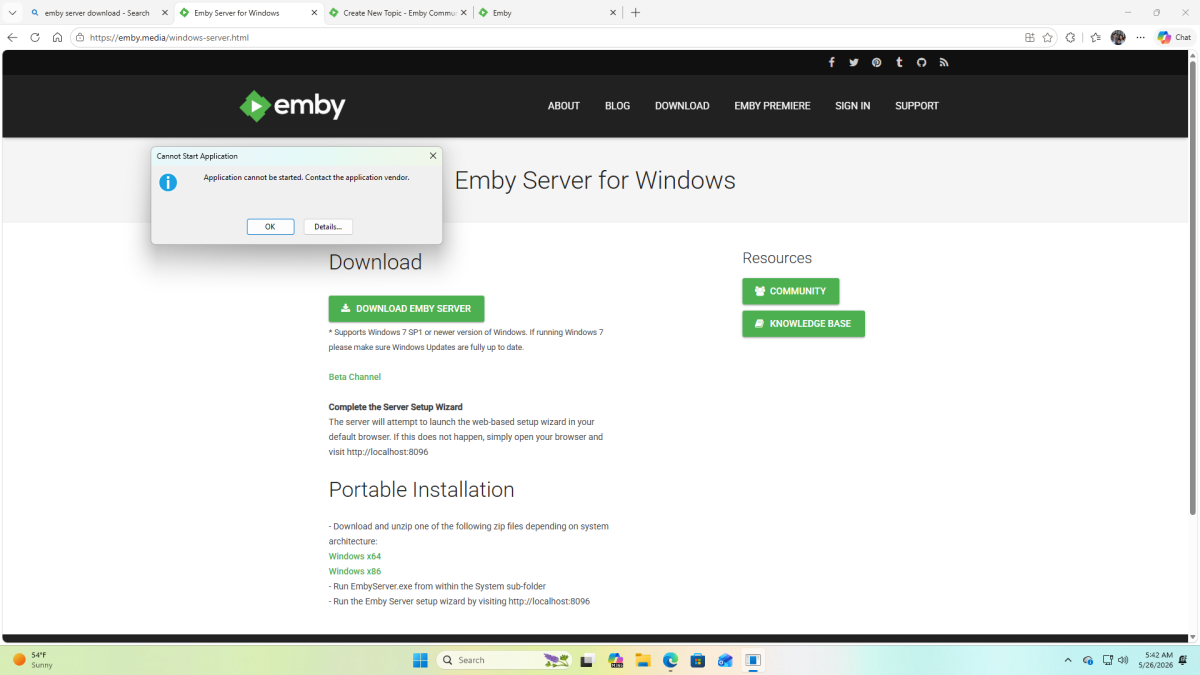The height and width of the screenshot is (675, 1200).
Task: Open Microsoft Store from the taskbar
Action: pos(698,660)
